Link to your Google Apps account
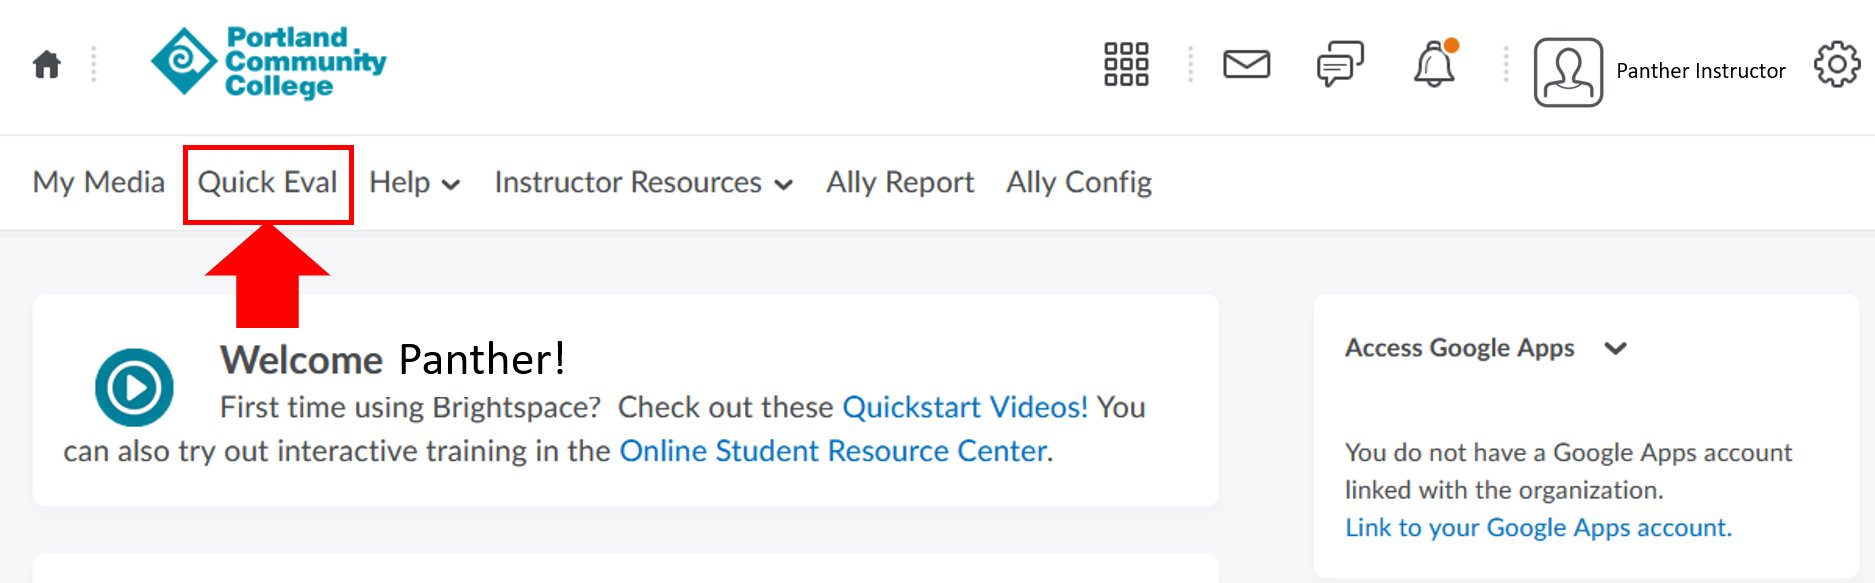Image resolution: width=1875 pixels, height=583 pixels. (x=1537, y=527)
